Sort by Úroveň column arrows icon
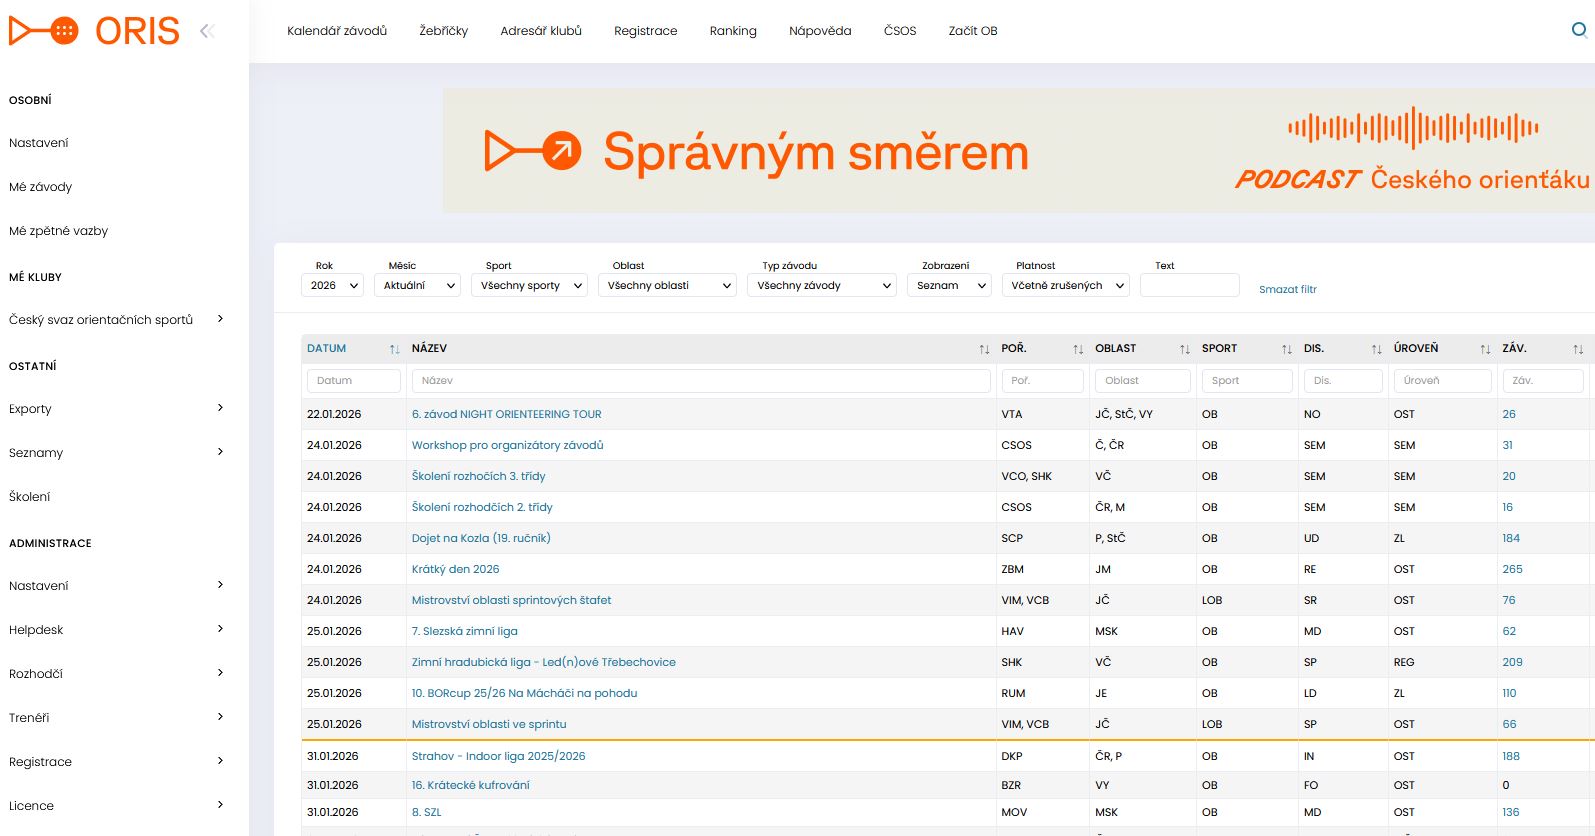This screenshot has width=1595, height=836. pyautogui.click(x=1485, y=349)
